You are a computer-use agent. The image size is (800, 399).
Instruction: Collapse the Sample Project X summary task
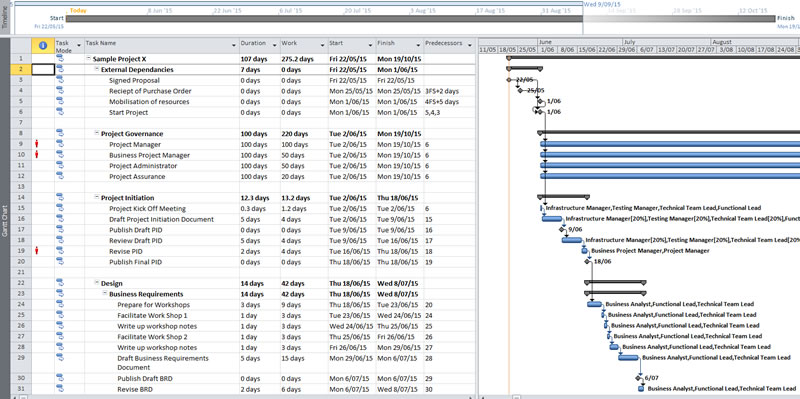89,59
